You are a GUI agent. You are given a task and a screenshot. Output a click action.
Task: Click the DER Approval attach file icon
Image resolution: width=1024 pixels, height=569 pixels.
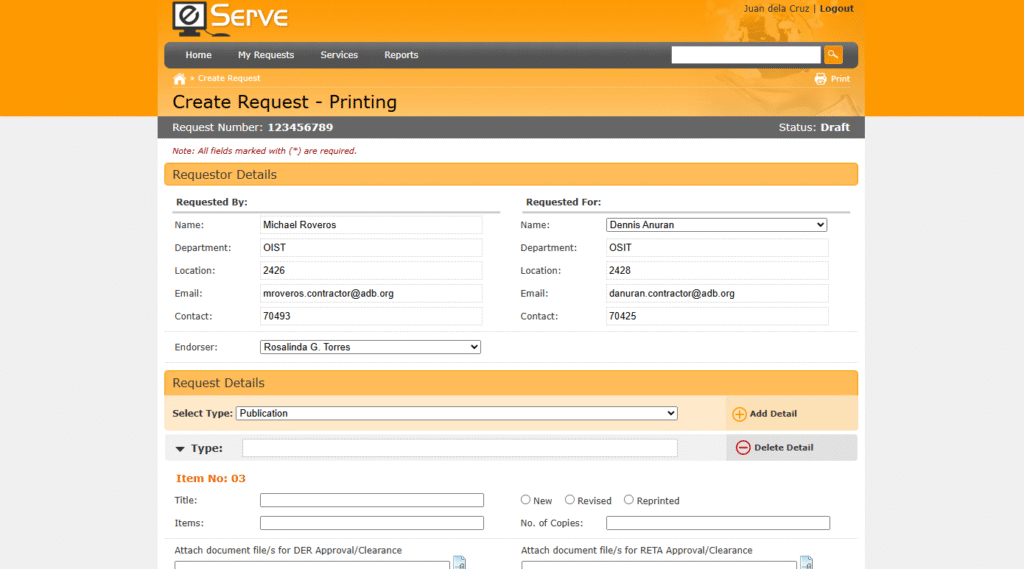click(x=459, y=563)
